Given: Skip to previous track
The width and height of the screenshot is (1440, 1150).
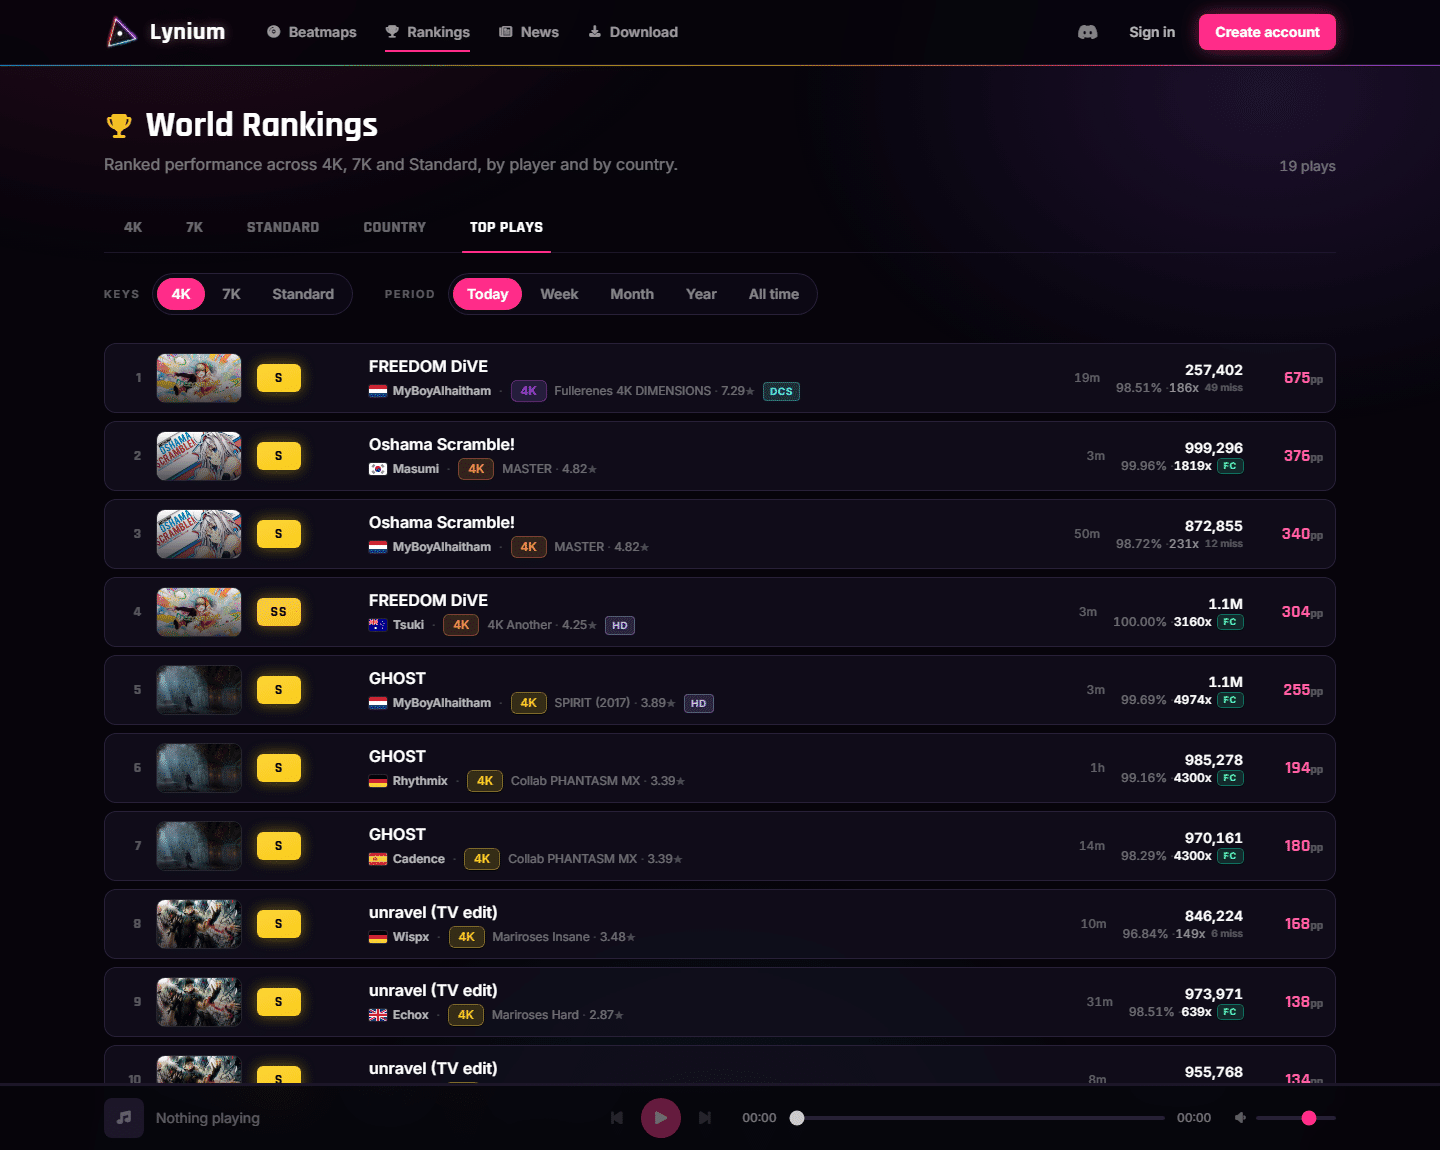Looking at the screenshot, I should click(x=617, y=1118).
